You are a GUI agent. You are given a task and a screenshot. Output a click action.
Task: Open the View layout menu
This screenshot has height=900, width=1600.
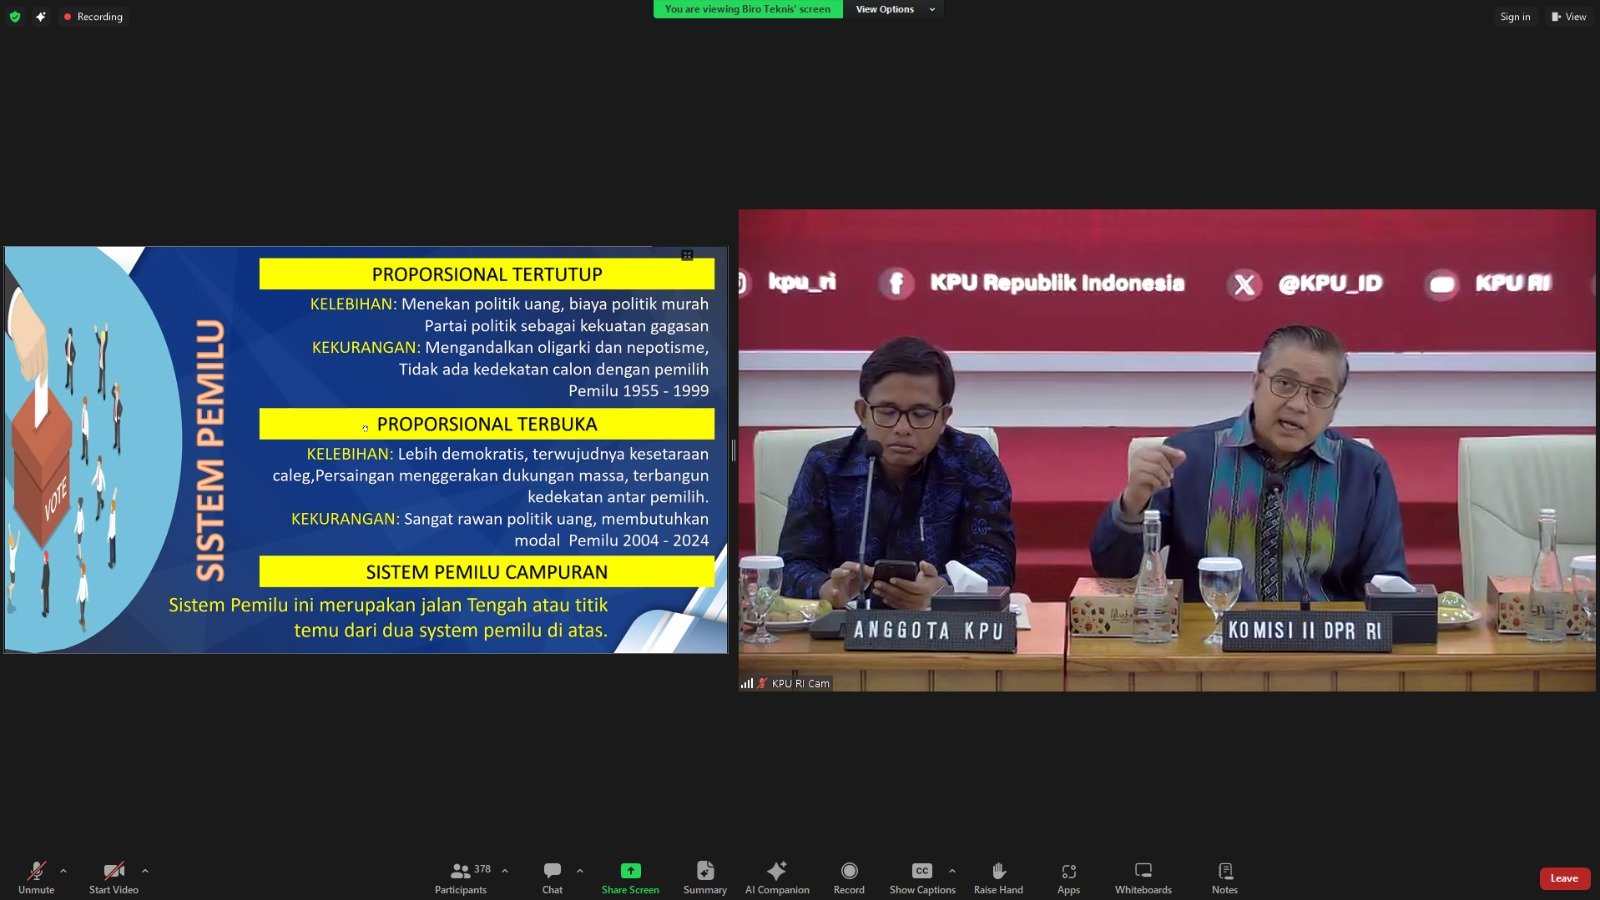pyautogui.click(x=1568, y=17)
